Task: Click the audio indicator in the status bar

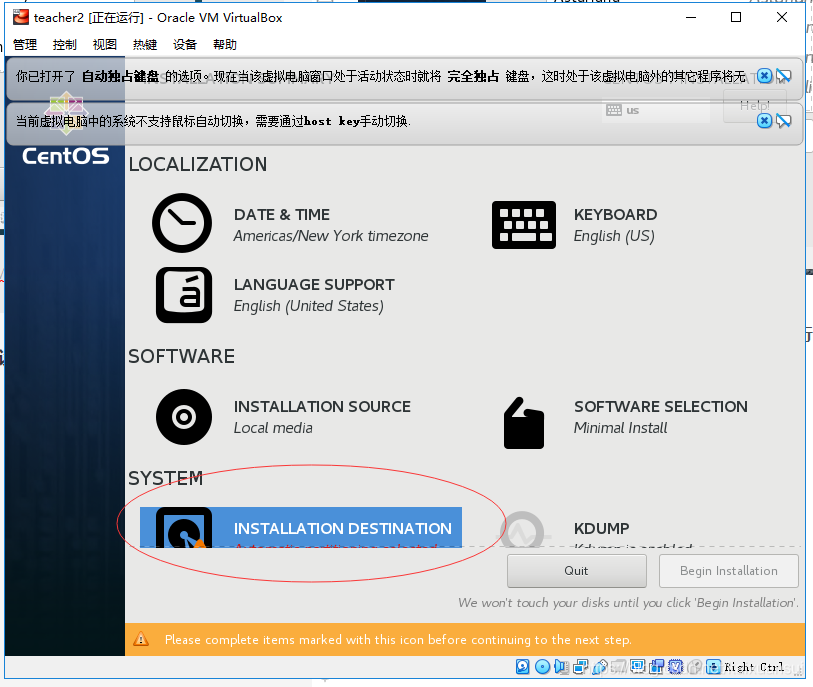Action: [x=562, y=667]
